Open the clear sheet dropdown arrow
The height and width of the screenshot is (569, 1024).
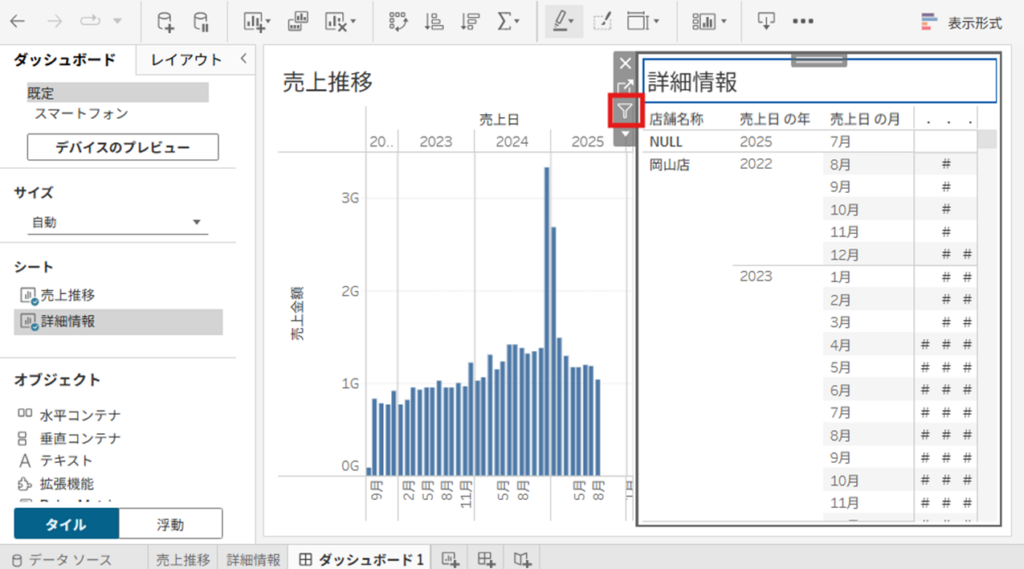[353, 22]
